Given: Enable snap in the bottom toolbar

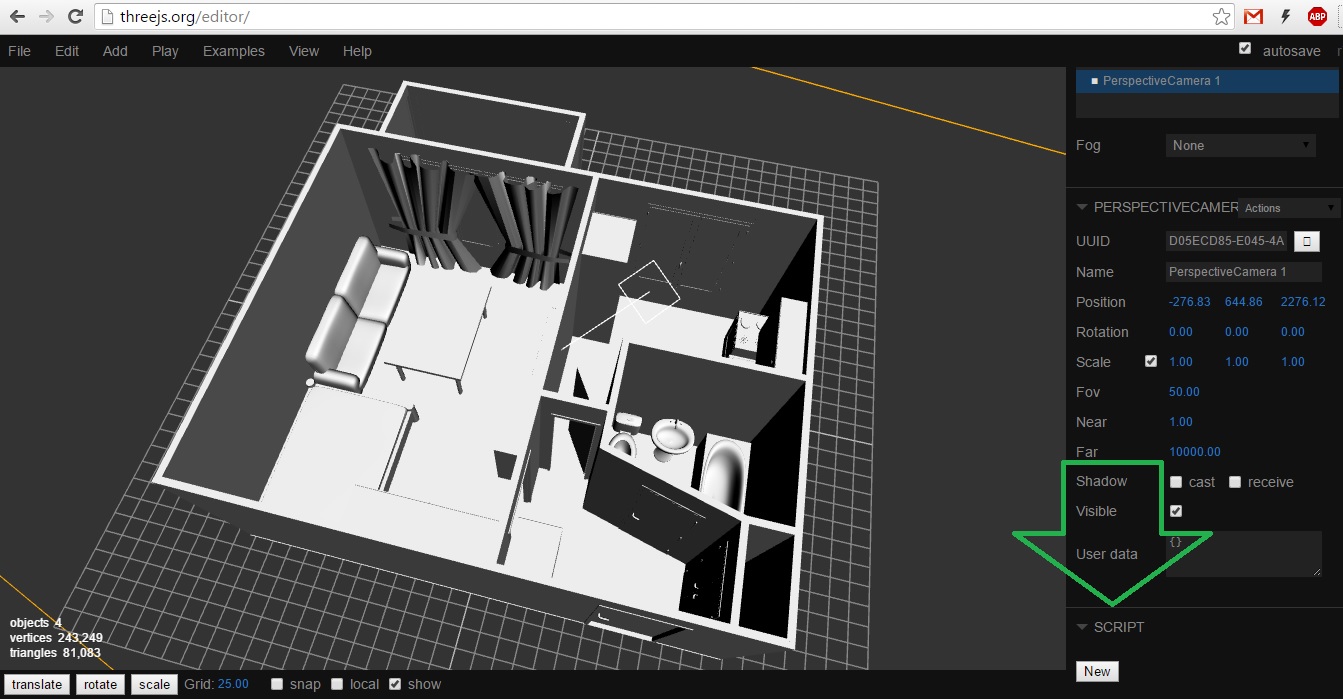Looking at the screenshot, I should pos(276,684).
